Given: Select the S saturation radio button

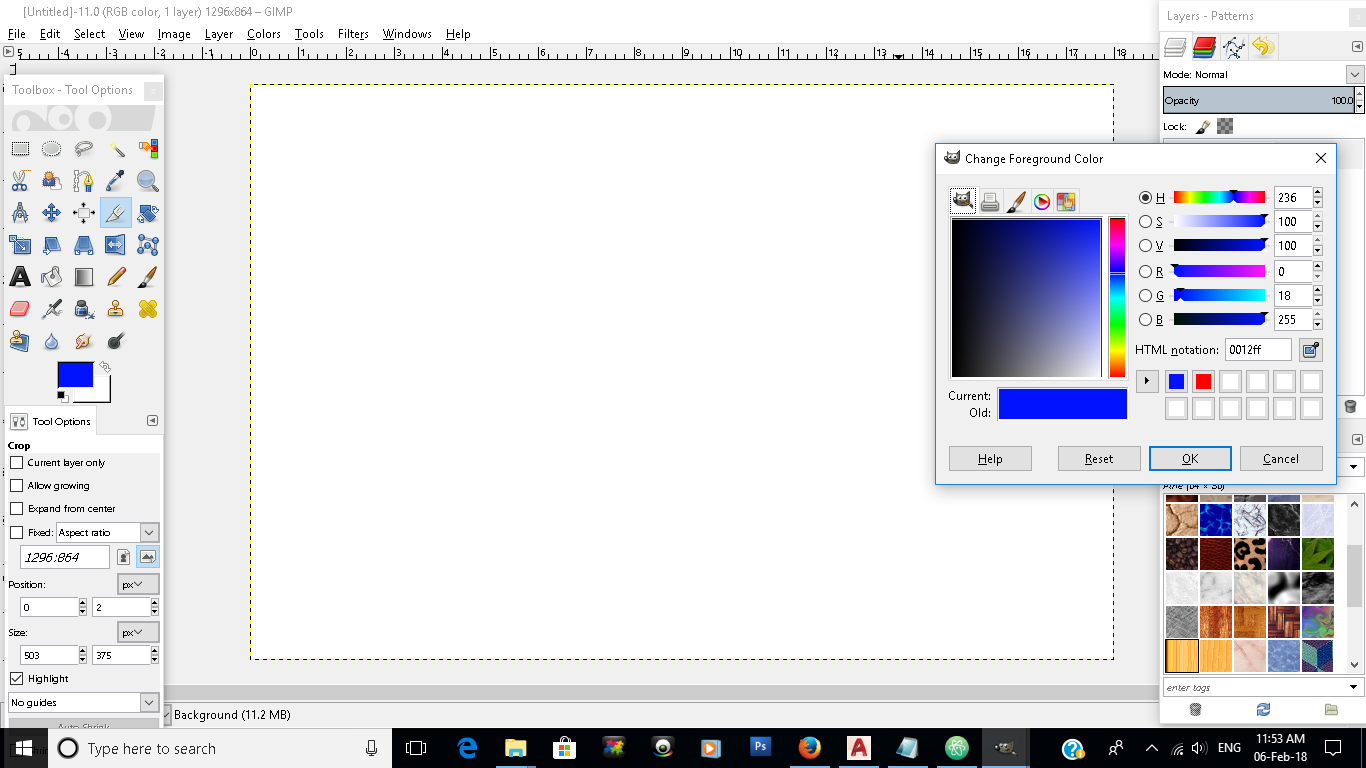Looking at the screenshot, I should point(1146,222).
